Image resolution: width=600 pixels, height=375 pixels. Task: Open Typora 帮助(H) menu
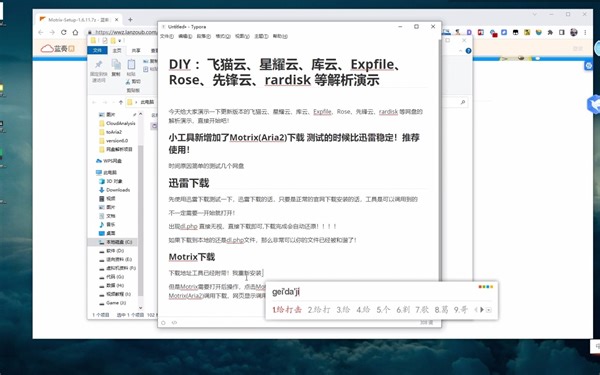(x=280, y=36)
